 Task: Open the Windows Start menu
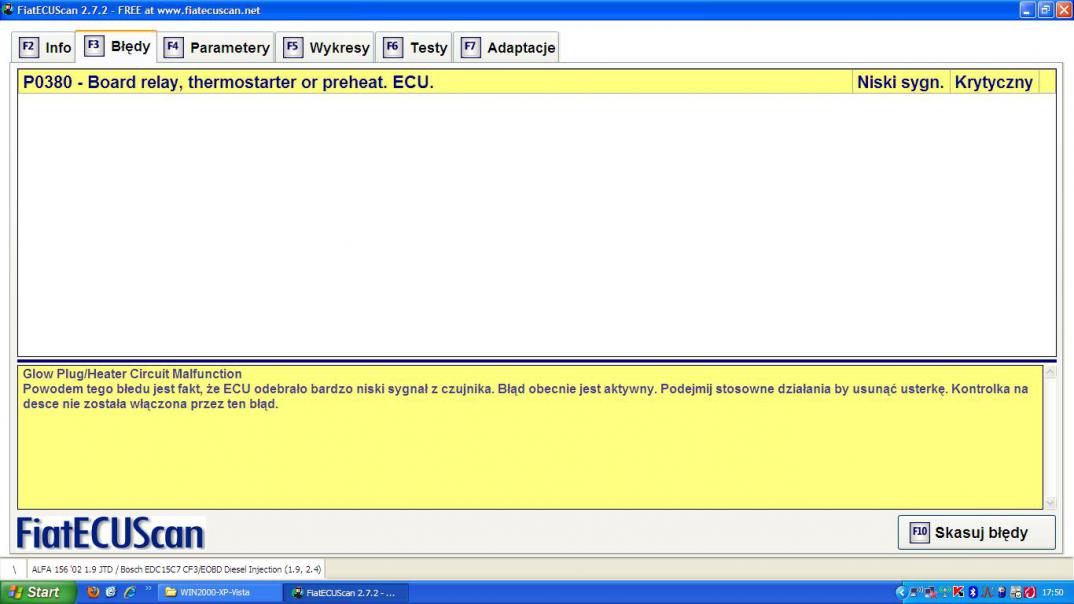point(37,592)
